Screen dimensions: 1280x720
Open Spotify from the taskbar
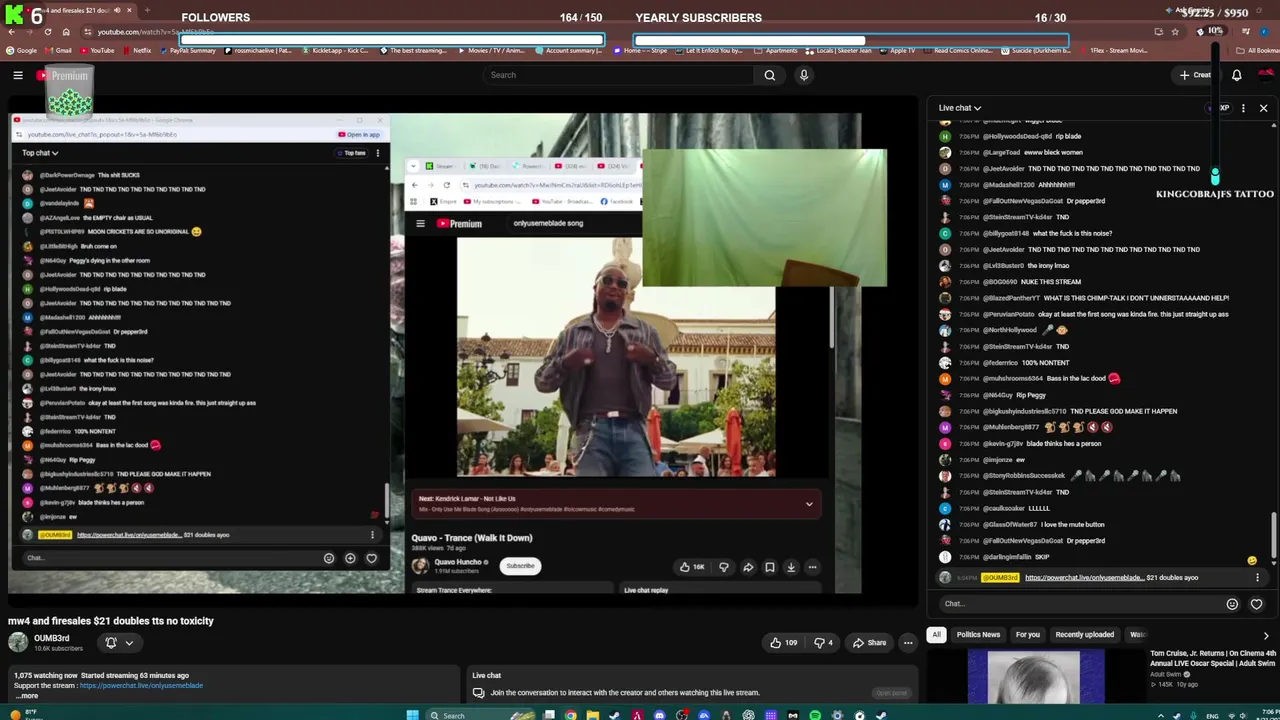[815, 715]
